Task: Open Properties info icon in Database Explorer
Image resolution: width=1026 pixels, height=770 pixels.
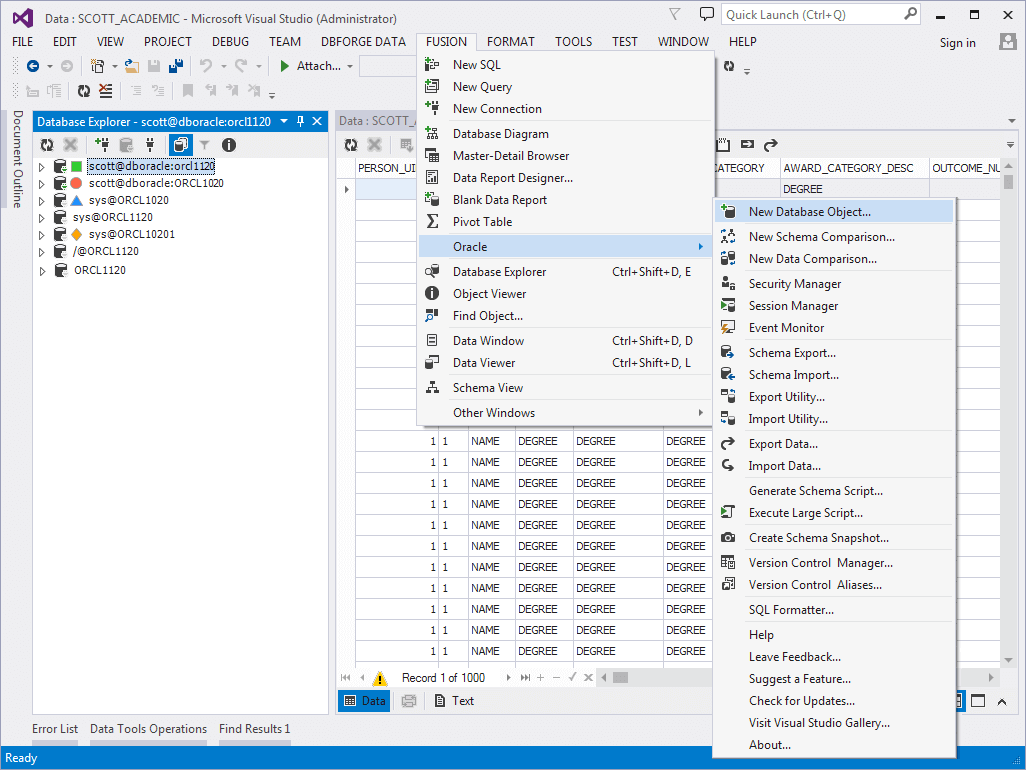Action: click(x=228, y=145)
